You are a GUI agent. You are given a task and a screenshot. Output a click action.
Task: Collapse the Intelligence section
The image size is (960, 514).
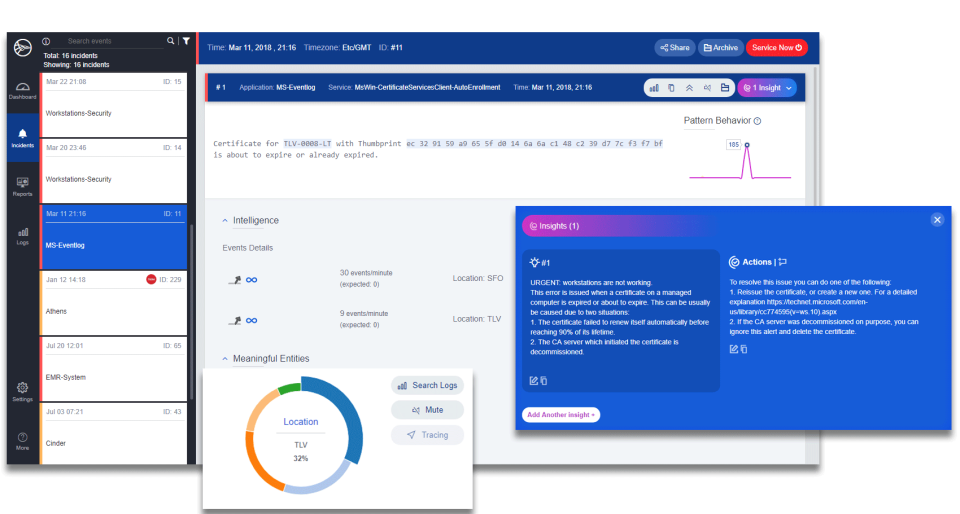click(225, 220)
